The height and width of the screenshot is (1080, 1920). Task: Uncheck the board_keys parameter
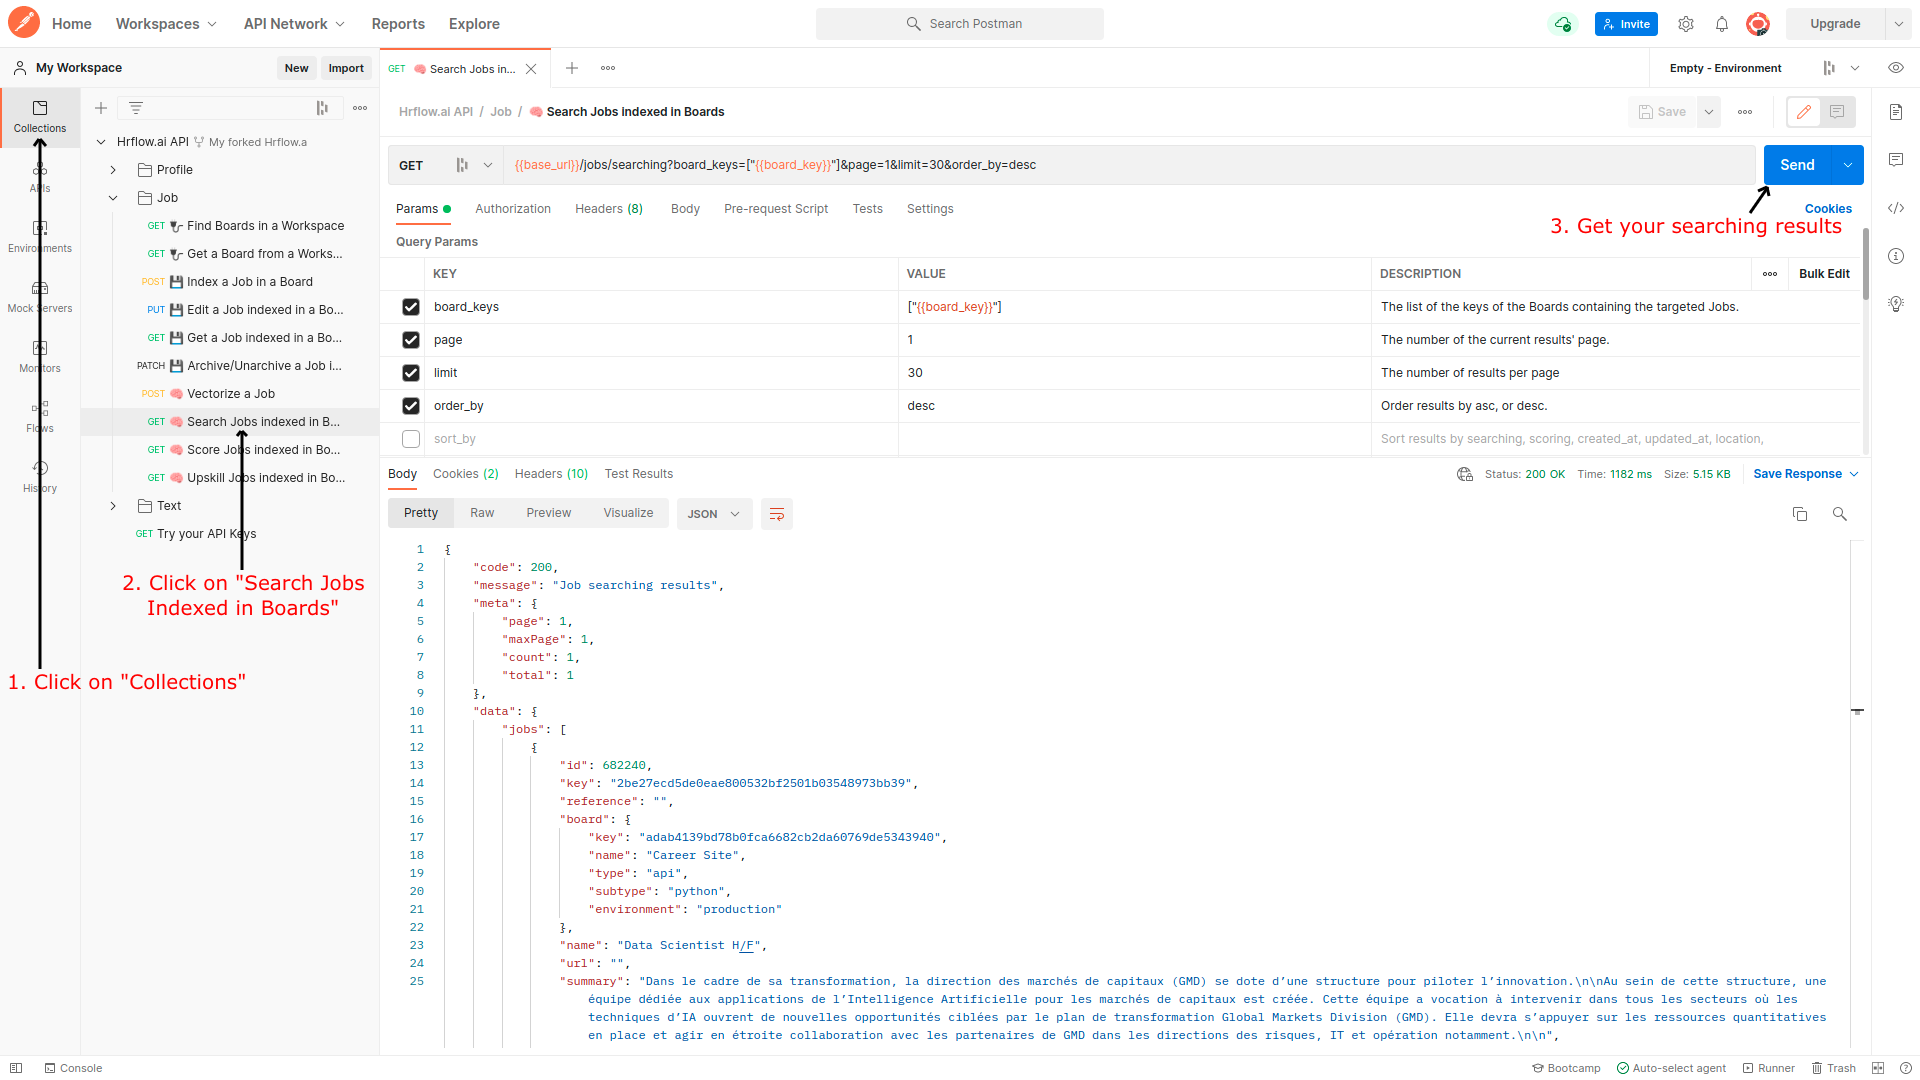coord(411,307)
